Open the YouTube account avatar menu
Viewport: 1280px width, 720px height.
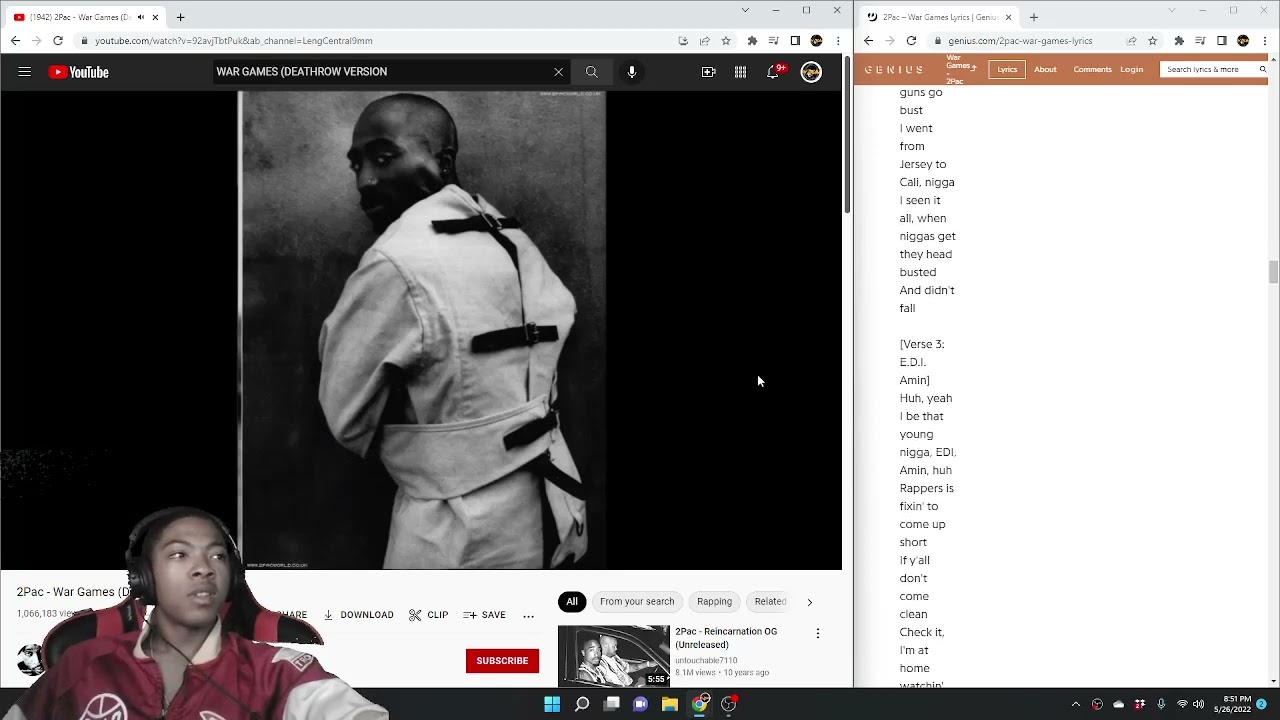pyautogui.click(x=811, y=72)
